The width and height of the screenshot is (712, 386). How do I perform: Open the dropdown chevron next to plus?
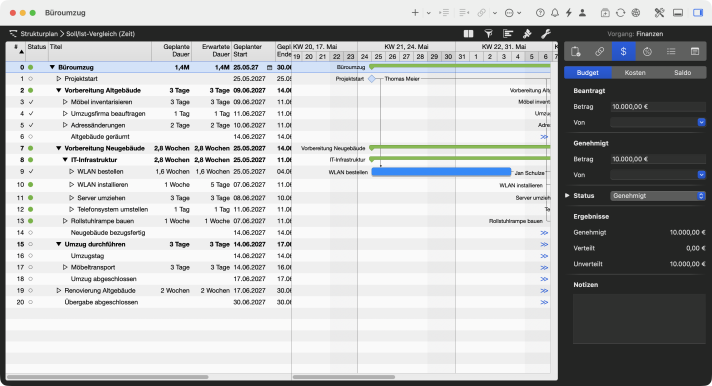click(x=428, y=13)
